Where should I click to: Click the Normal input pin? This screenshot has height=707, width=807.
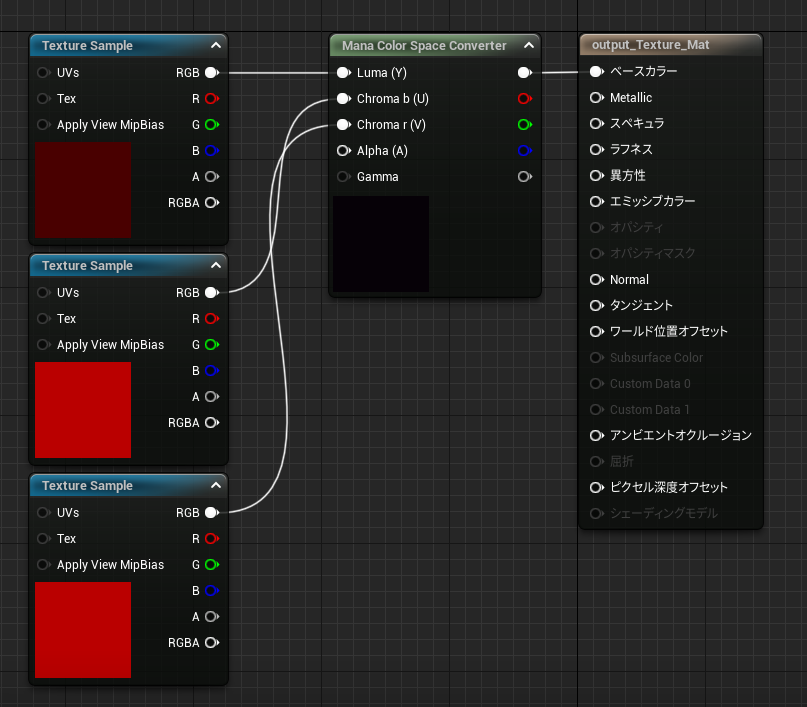point(597,279)
